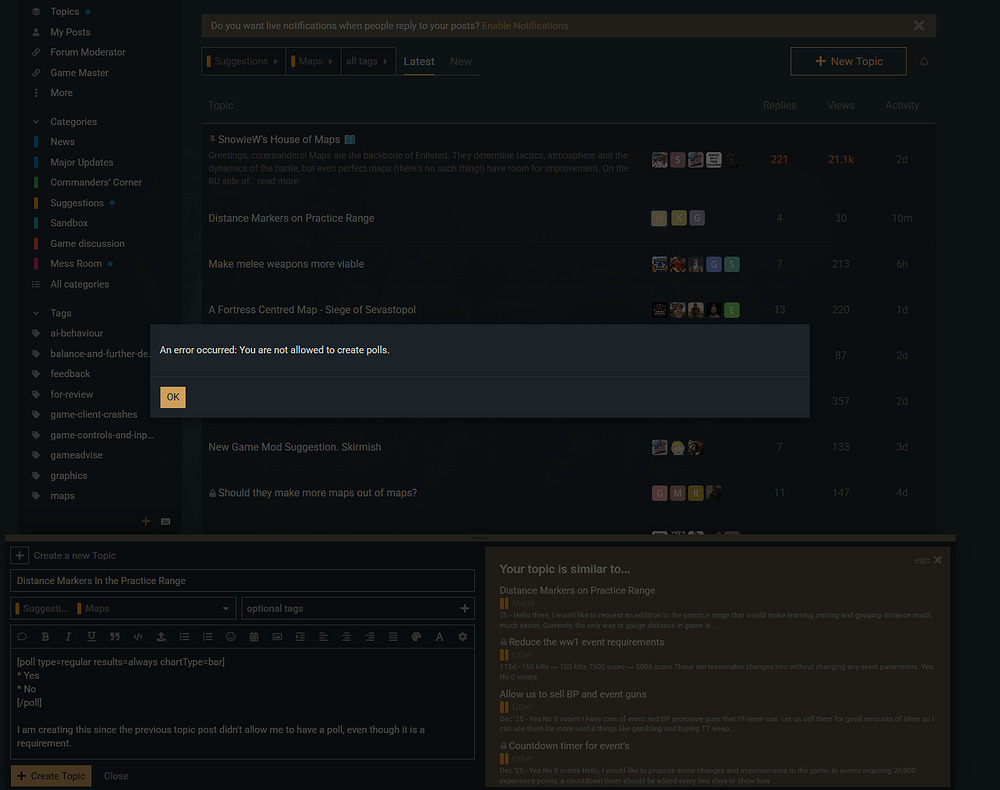Open the emoji picker in the composer

(x=231, y=636)
